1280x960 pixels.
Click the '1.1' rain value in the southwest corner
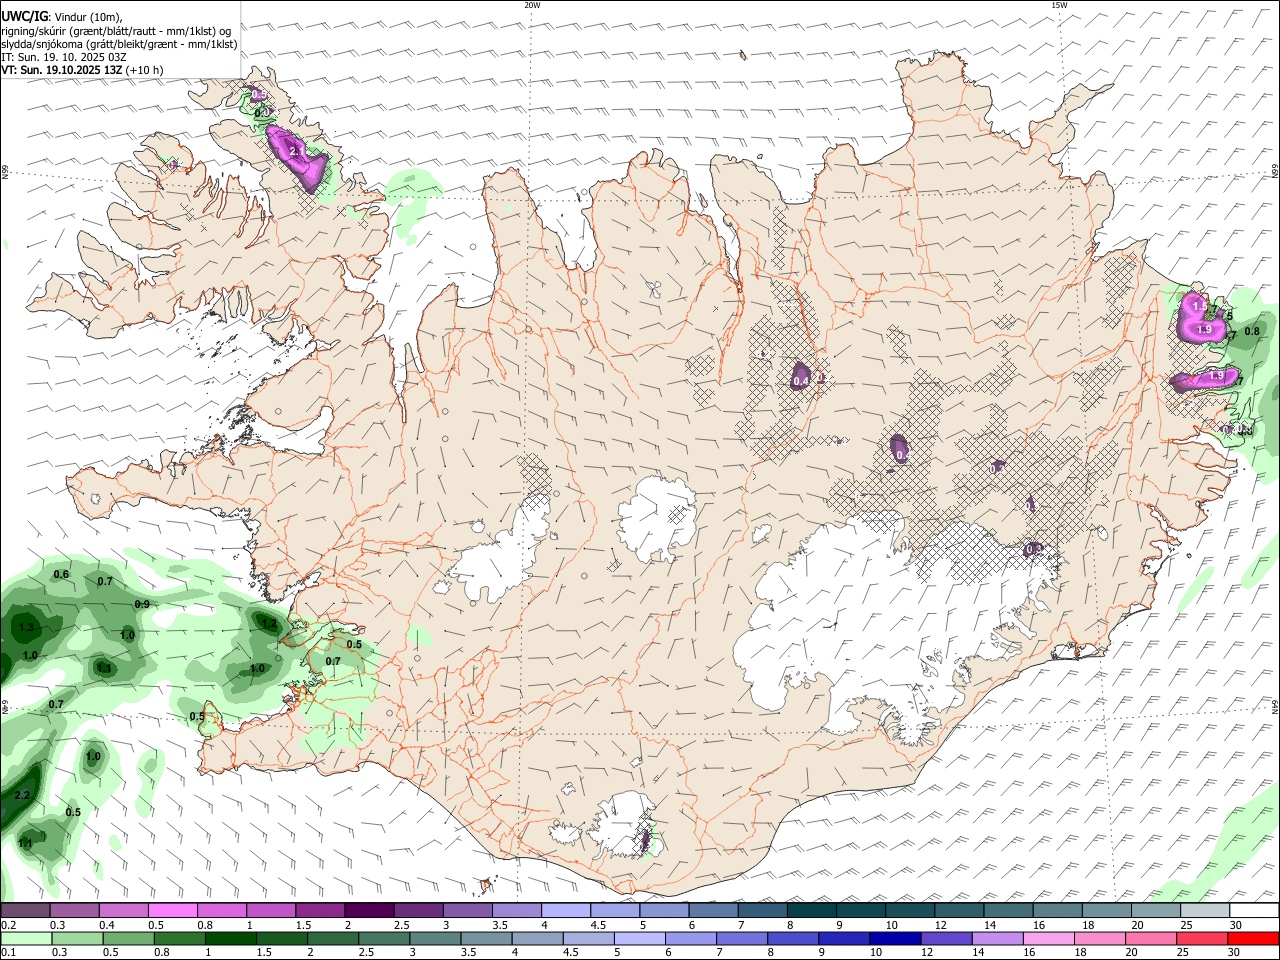click(x=26, y=844)
